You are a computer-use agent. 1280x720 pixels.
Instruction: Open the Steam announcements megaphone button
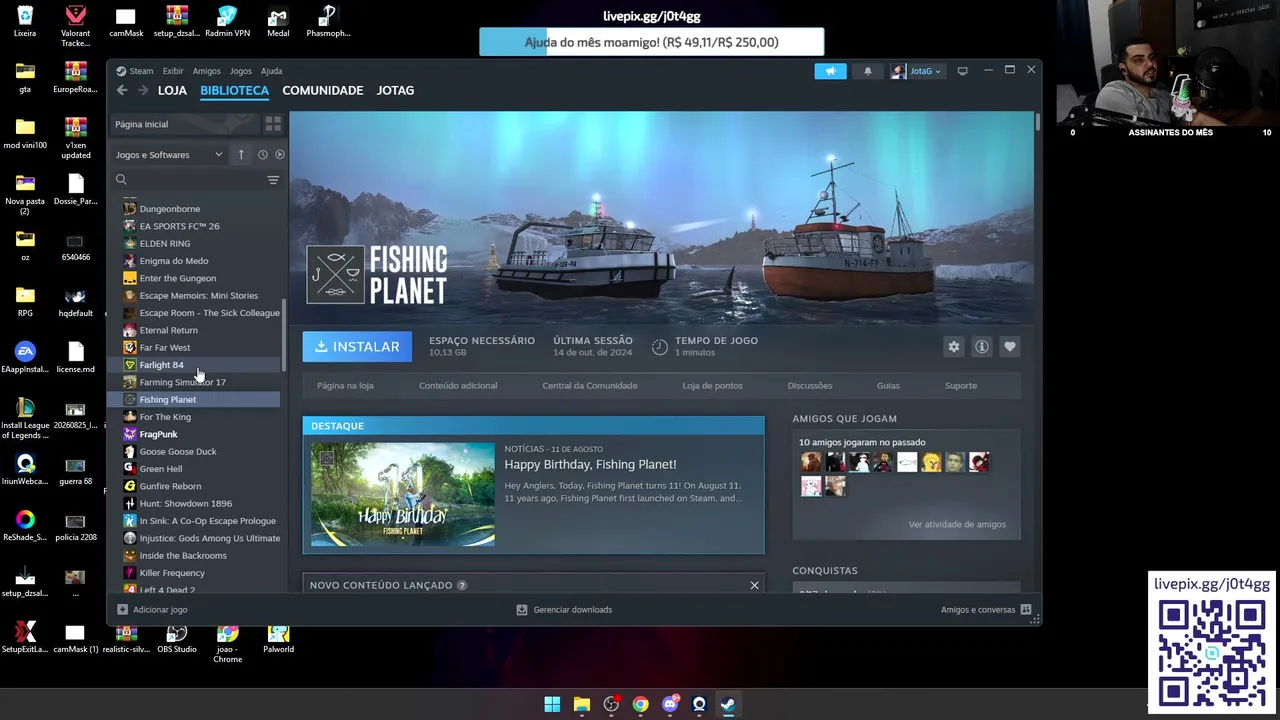point(830,71)
